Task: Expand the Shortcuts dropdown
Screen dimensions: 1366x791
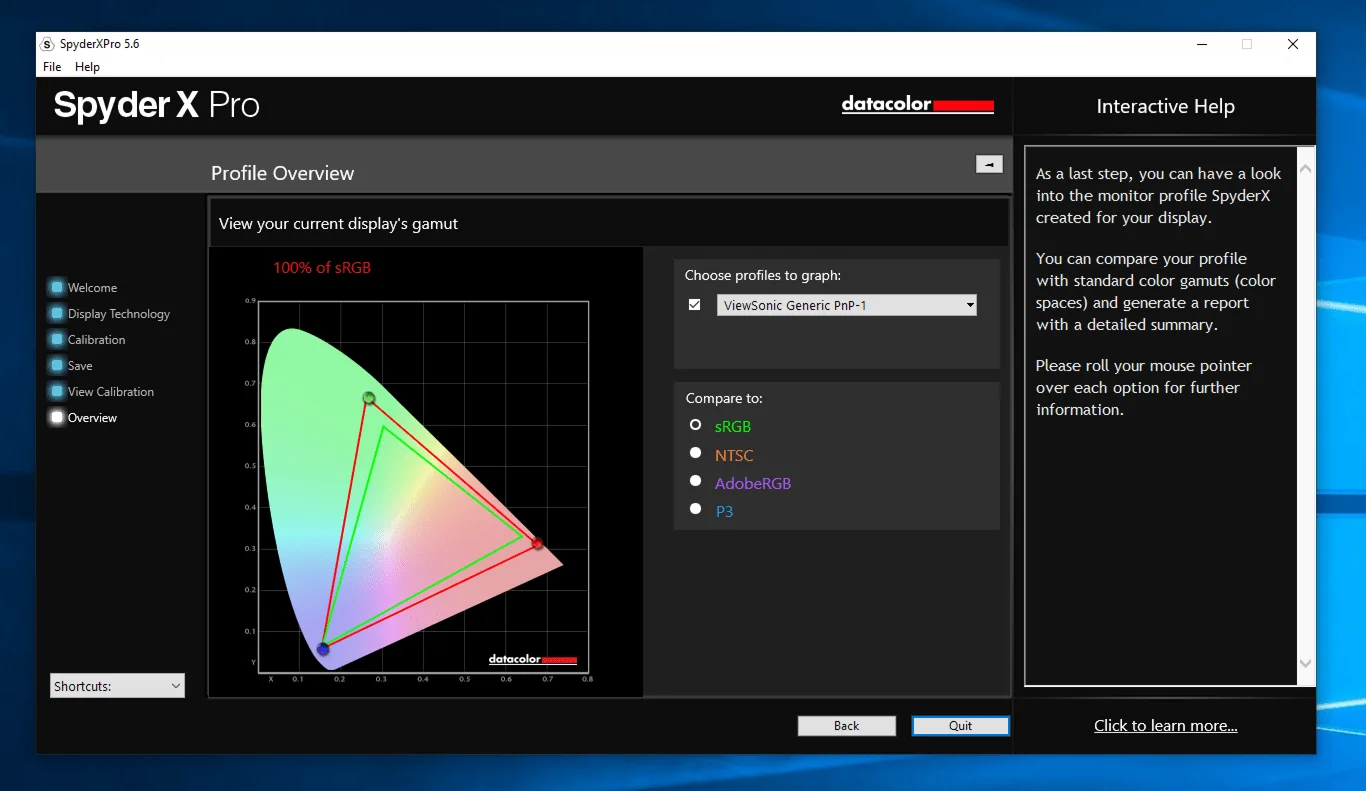Action: pyautogui.click(x=117, y=686)
